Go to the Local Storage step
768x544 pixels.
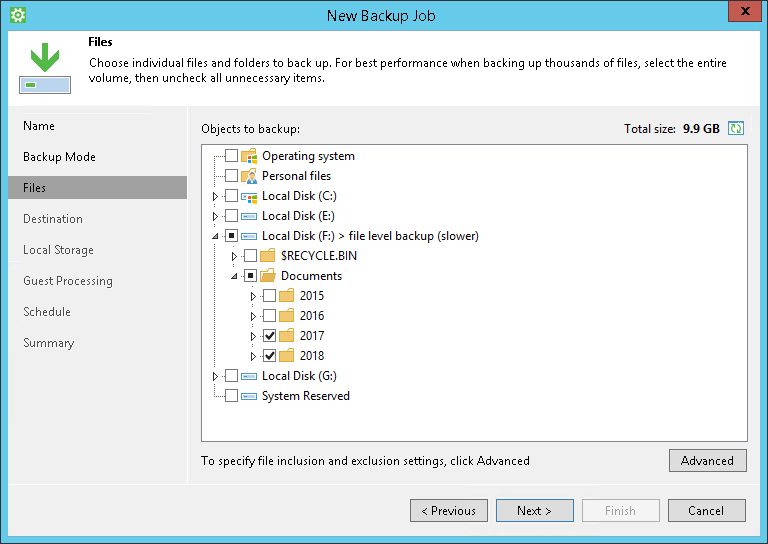tap(97, 250)
